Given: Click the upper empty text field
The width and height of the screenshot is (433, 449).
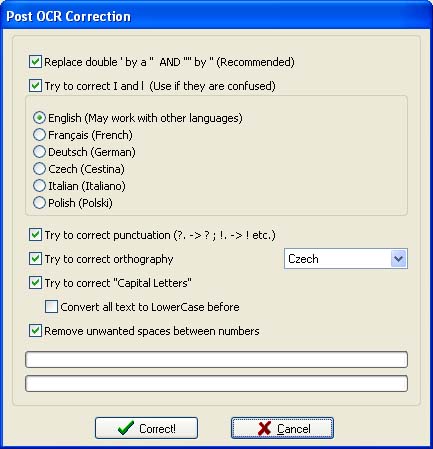Looking at the screenshot, I should pos(216,359).
